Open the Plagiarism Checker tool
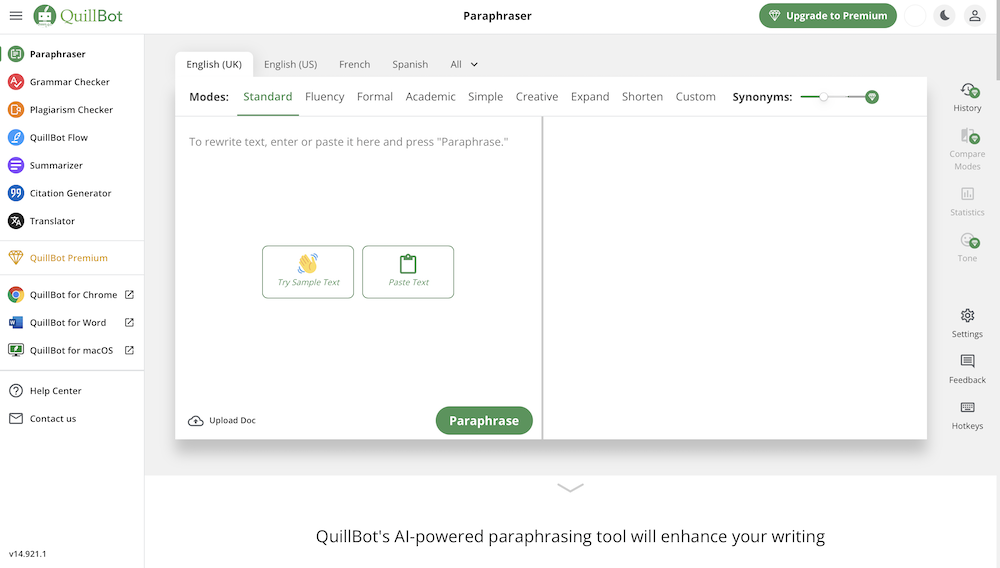1000x568 pixels. click(x=71, y=110)
